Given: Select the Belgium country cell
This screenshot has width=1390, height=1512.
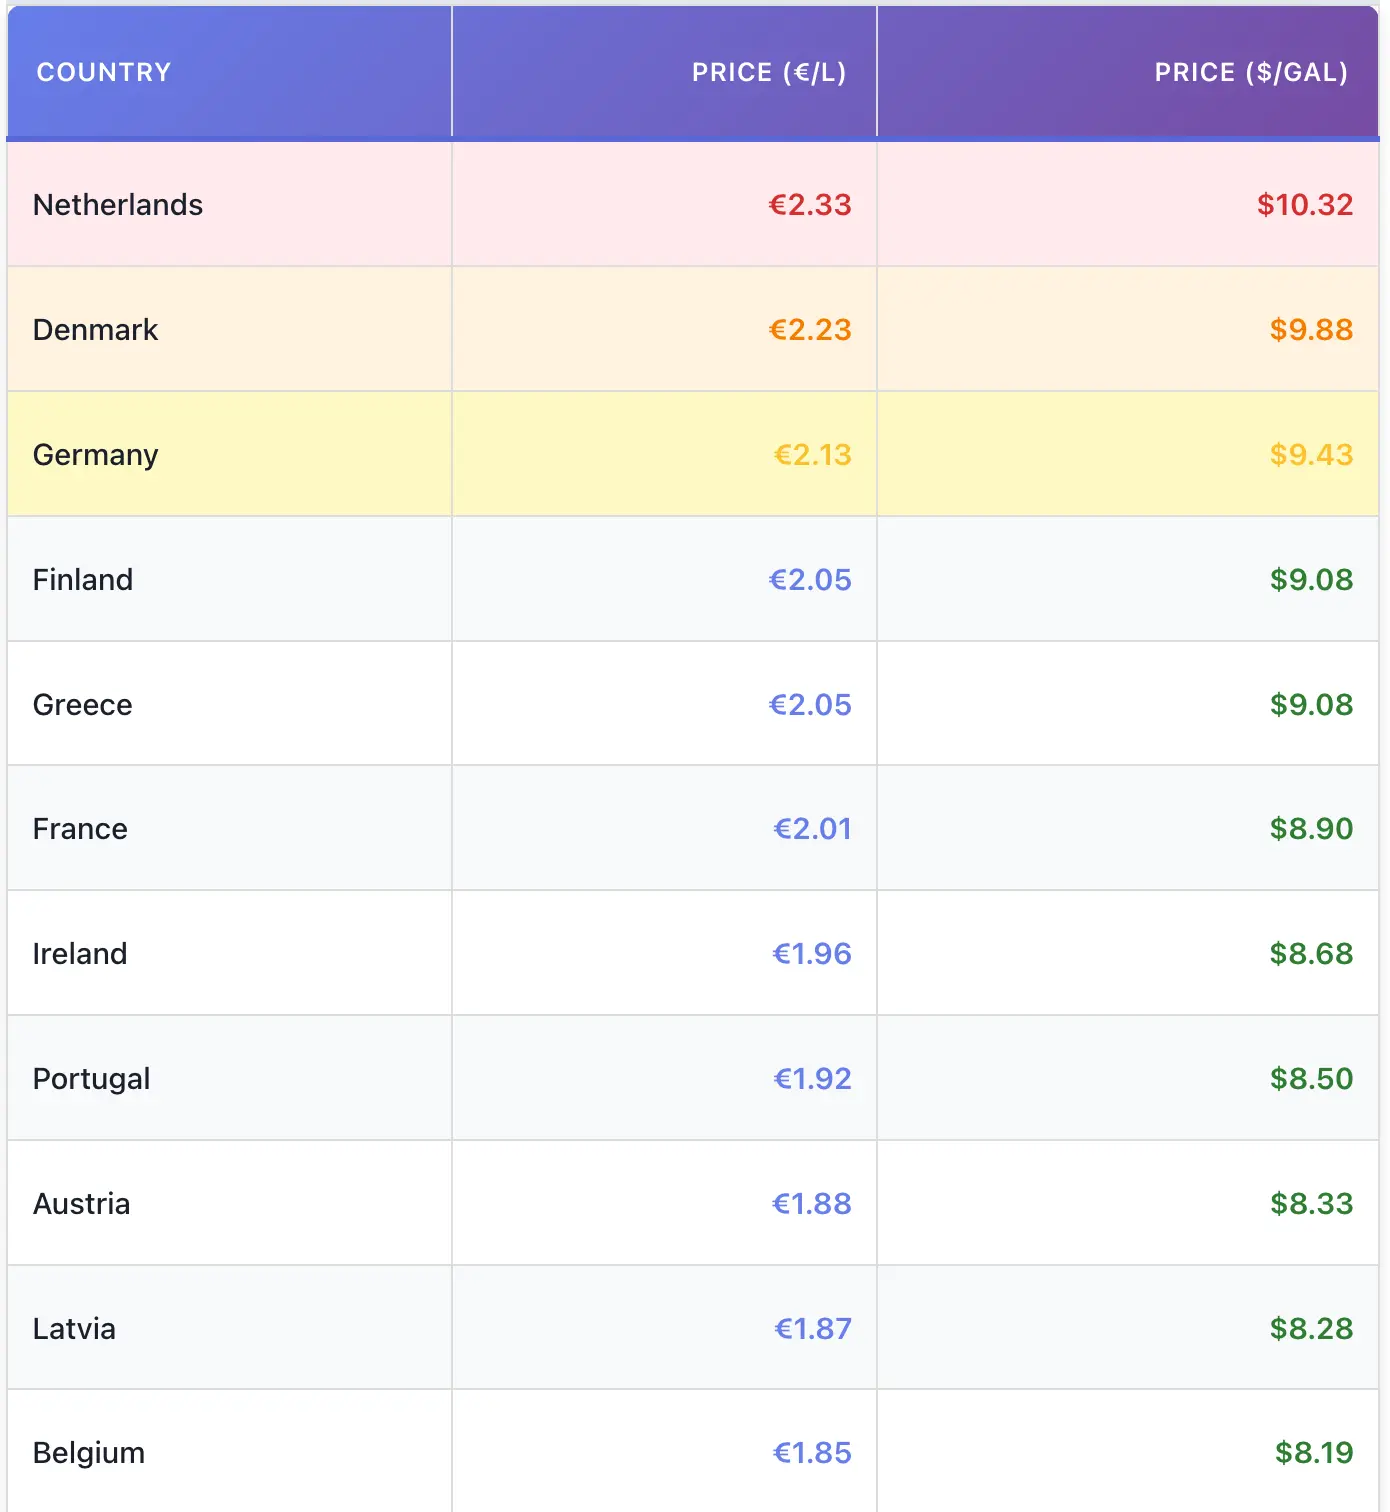Looking at the screenshot, I should [89, 1453].
